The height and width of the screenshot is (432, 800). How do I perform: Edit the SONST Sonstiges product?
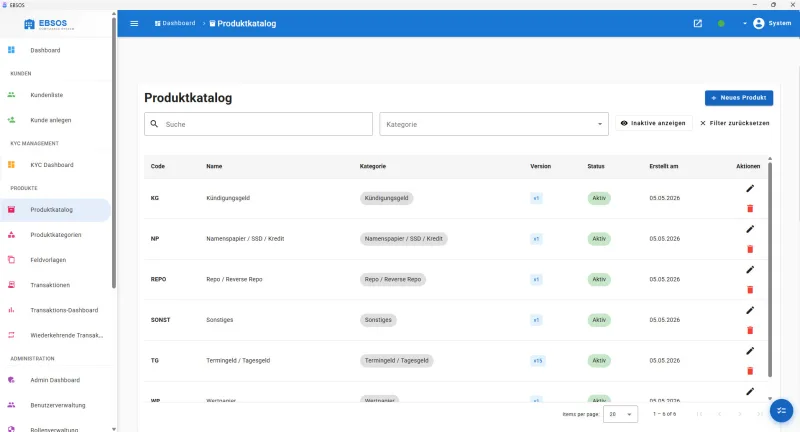(x=750, y=310)
